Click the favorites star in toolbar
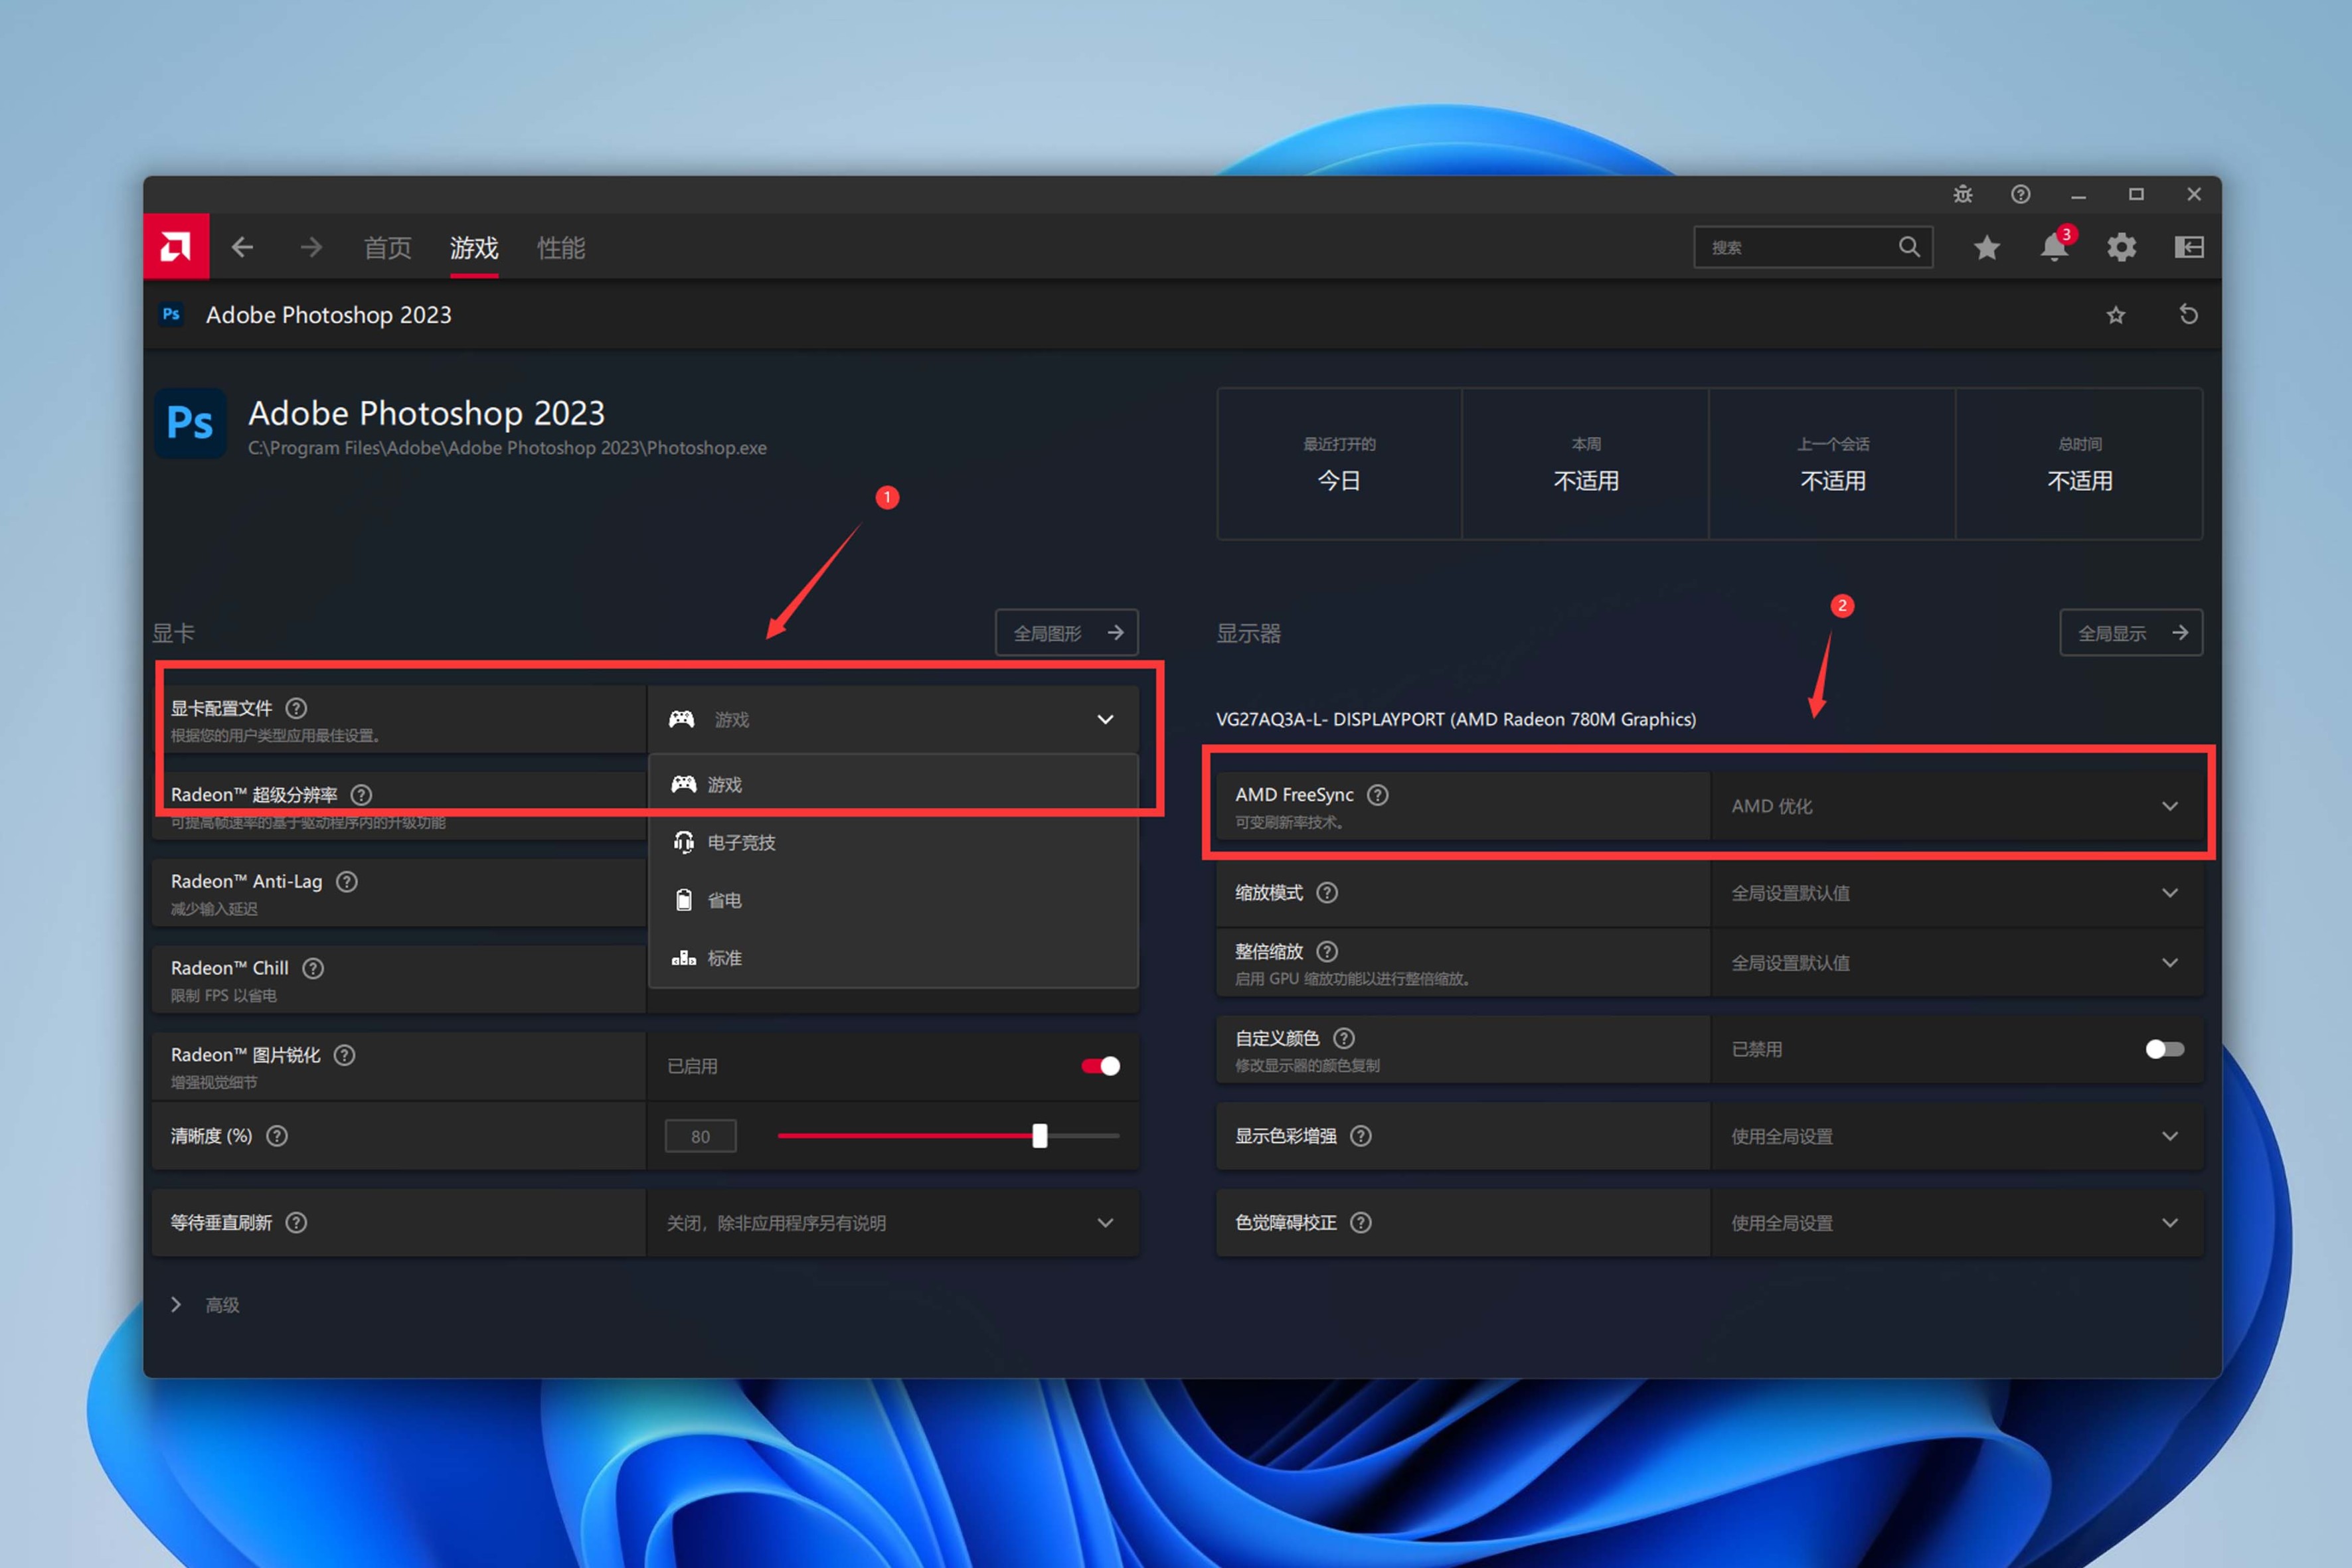Image resolution: width=2352 pixels, height=1568 pixels. click(1987, 247)
